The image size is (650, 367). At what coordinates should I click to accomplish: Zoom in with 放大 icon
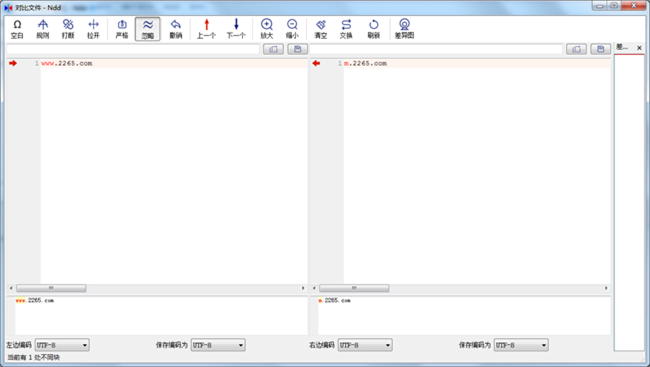click(x=267, y=29)
